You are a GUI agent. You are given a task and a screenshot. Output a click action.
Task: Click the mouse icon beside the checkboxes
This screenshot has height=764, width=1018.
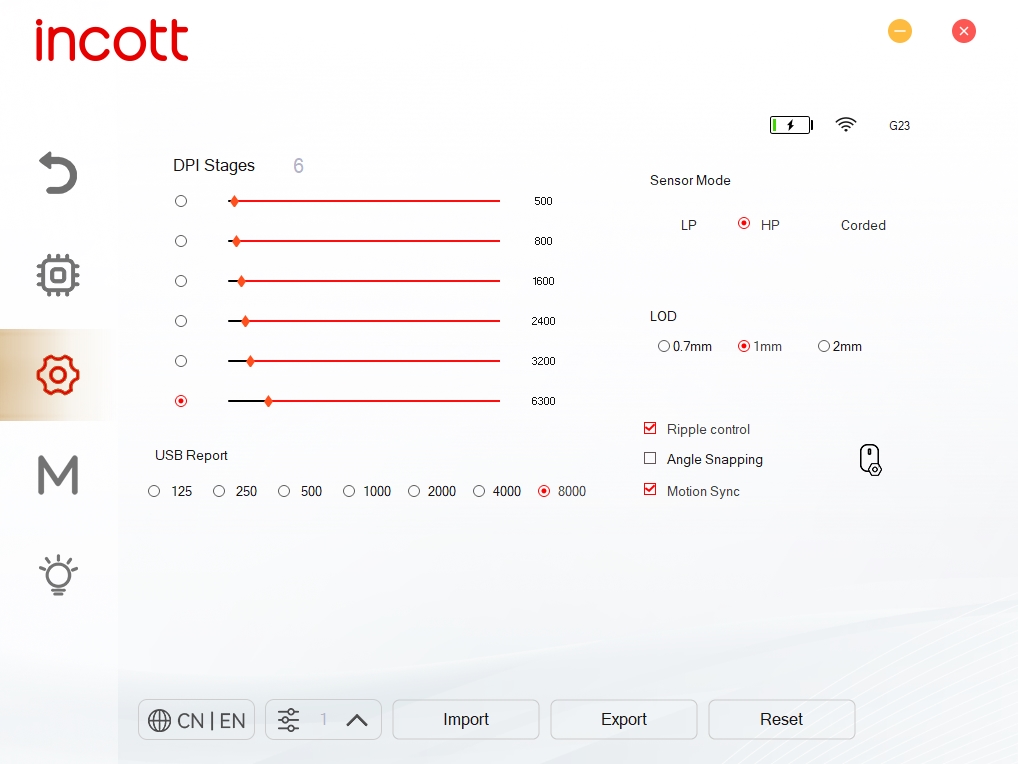click(x=869, y=459)
